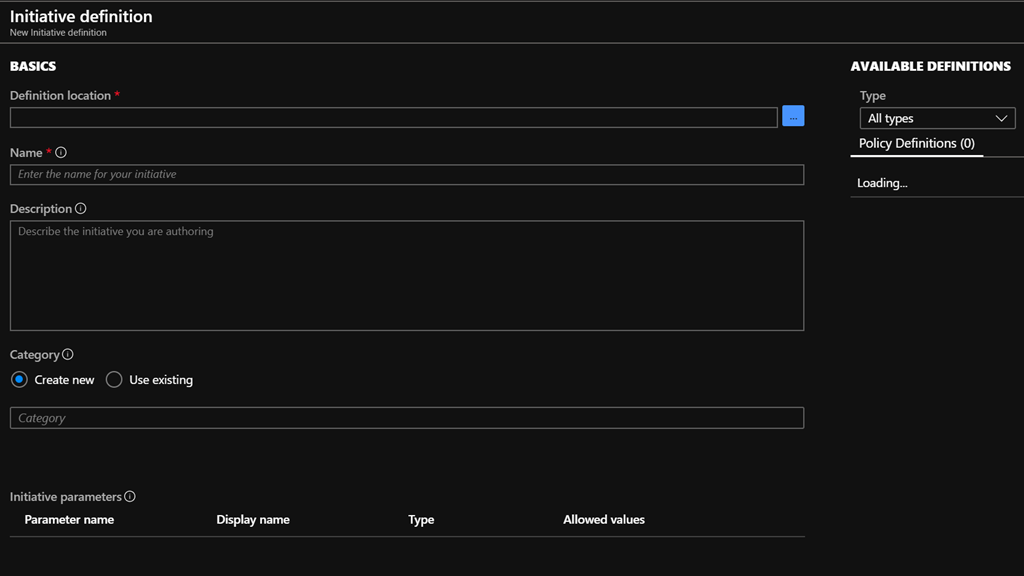
Task: Click the AVAILABLE DEFINITIONS panel heading
Action: point(930,66)
